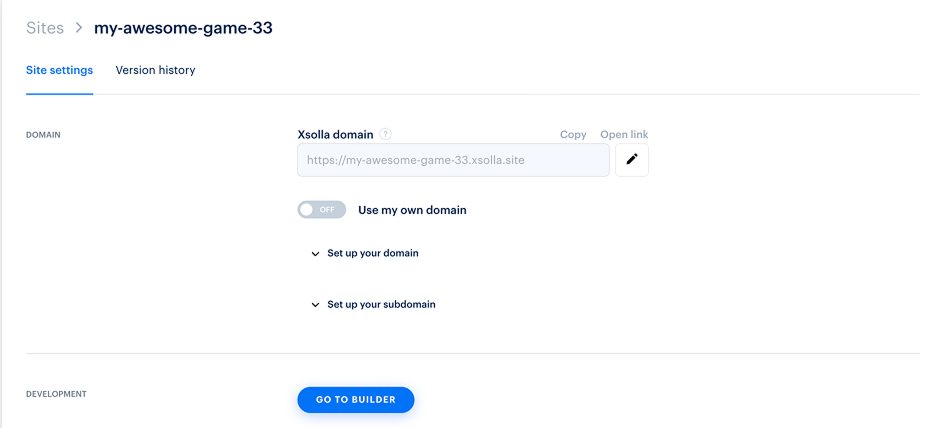Click the Xsolla domain URL field

[x=453, y=160]
